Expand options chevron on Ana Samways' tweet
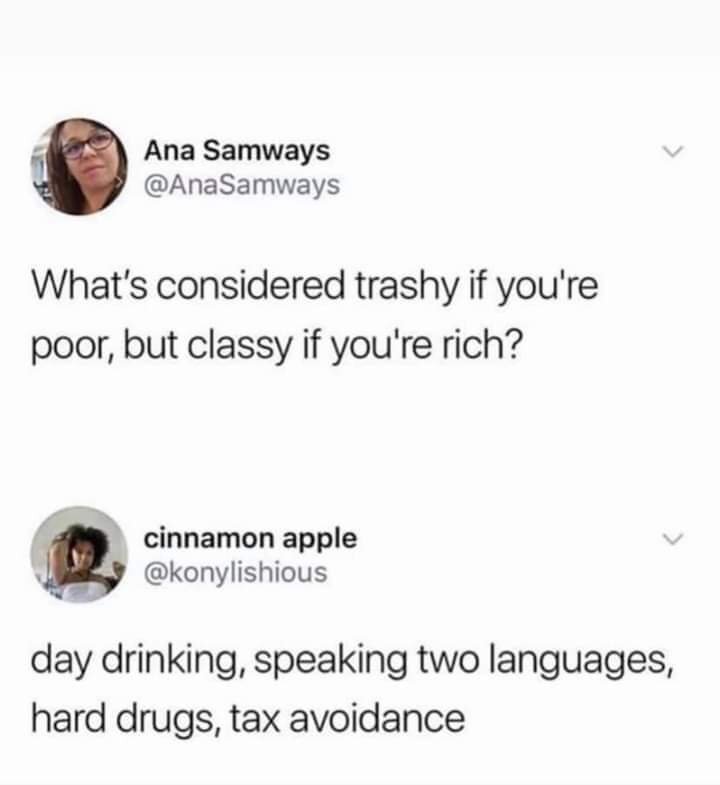 pos(672,151)
